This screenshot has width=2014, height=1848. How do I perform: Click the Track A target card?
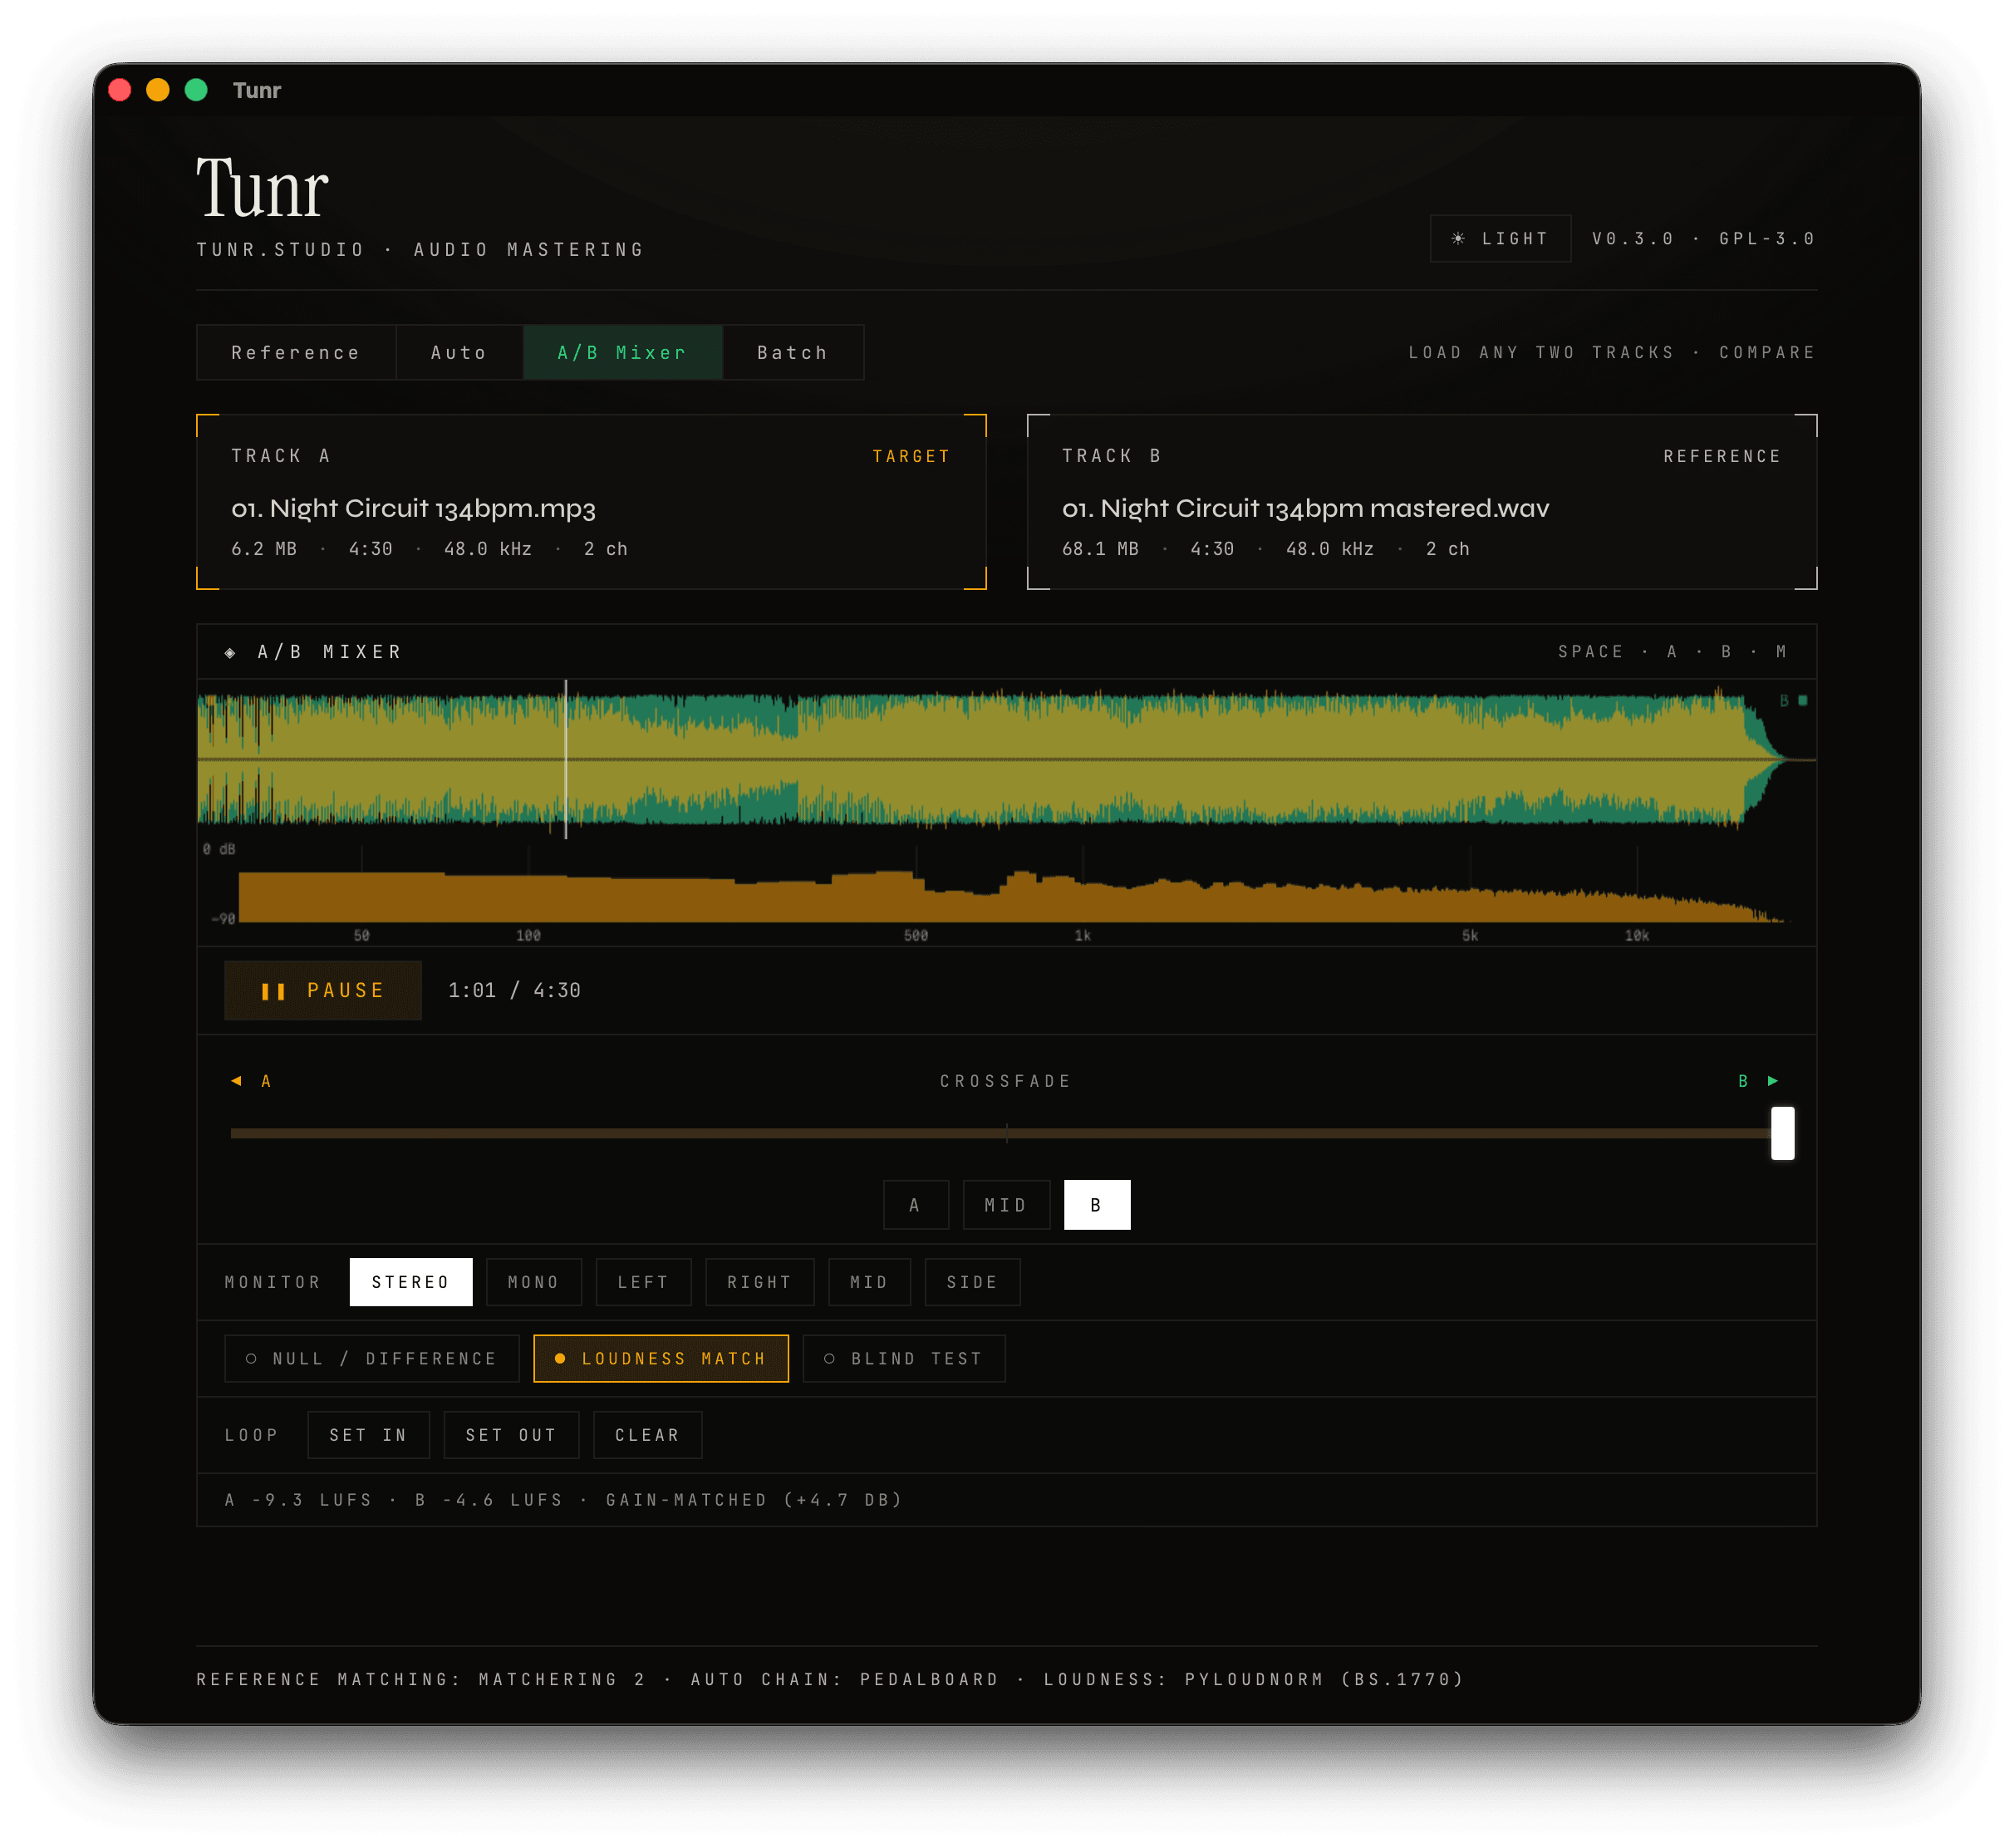(x=591, y=501)
